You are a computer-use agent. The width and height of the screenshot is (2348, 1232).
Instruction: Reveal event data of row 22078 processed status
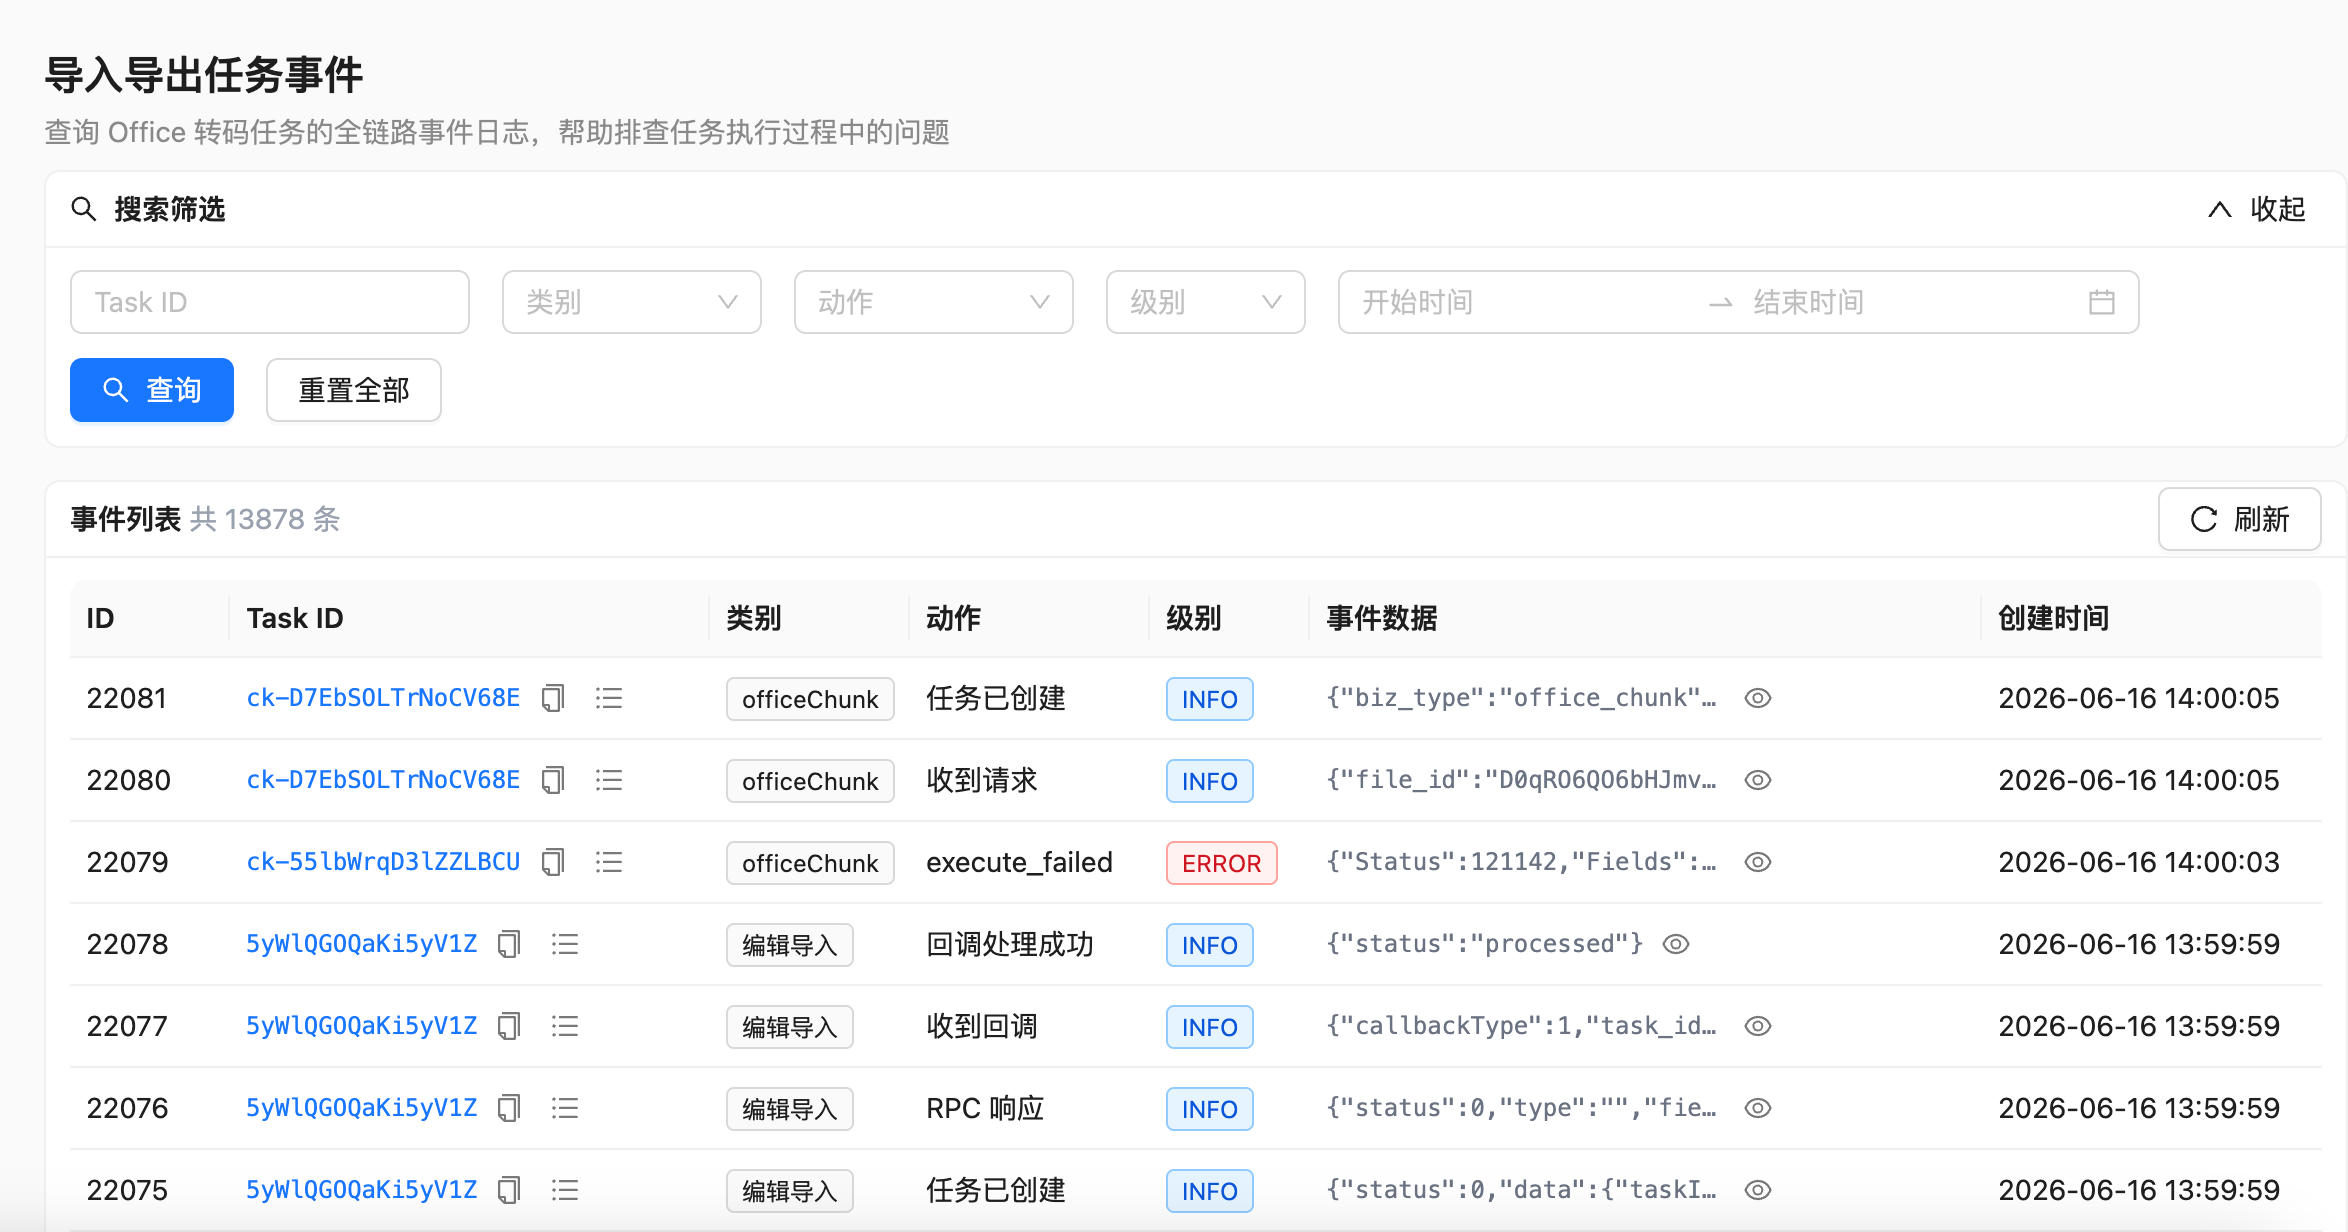1676,944
